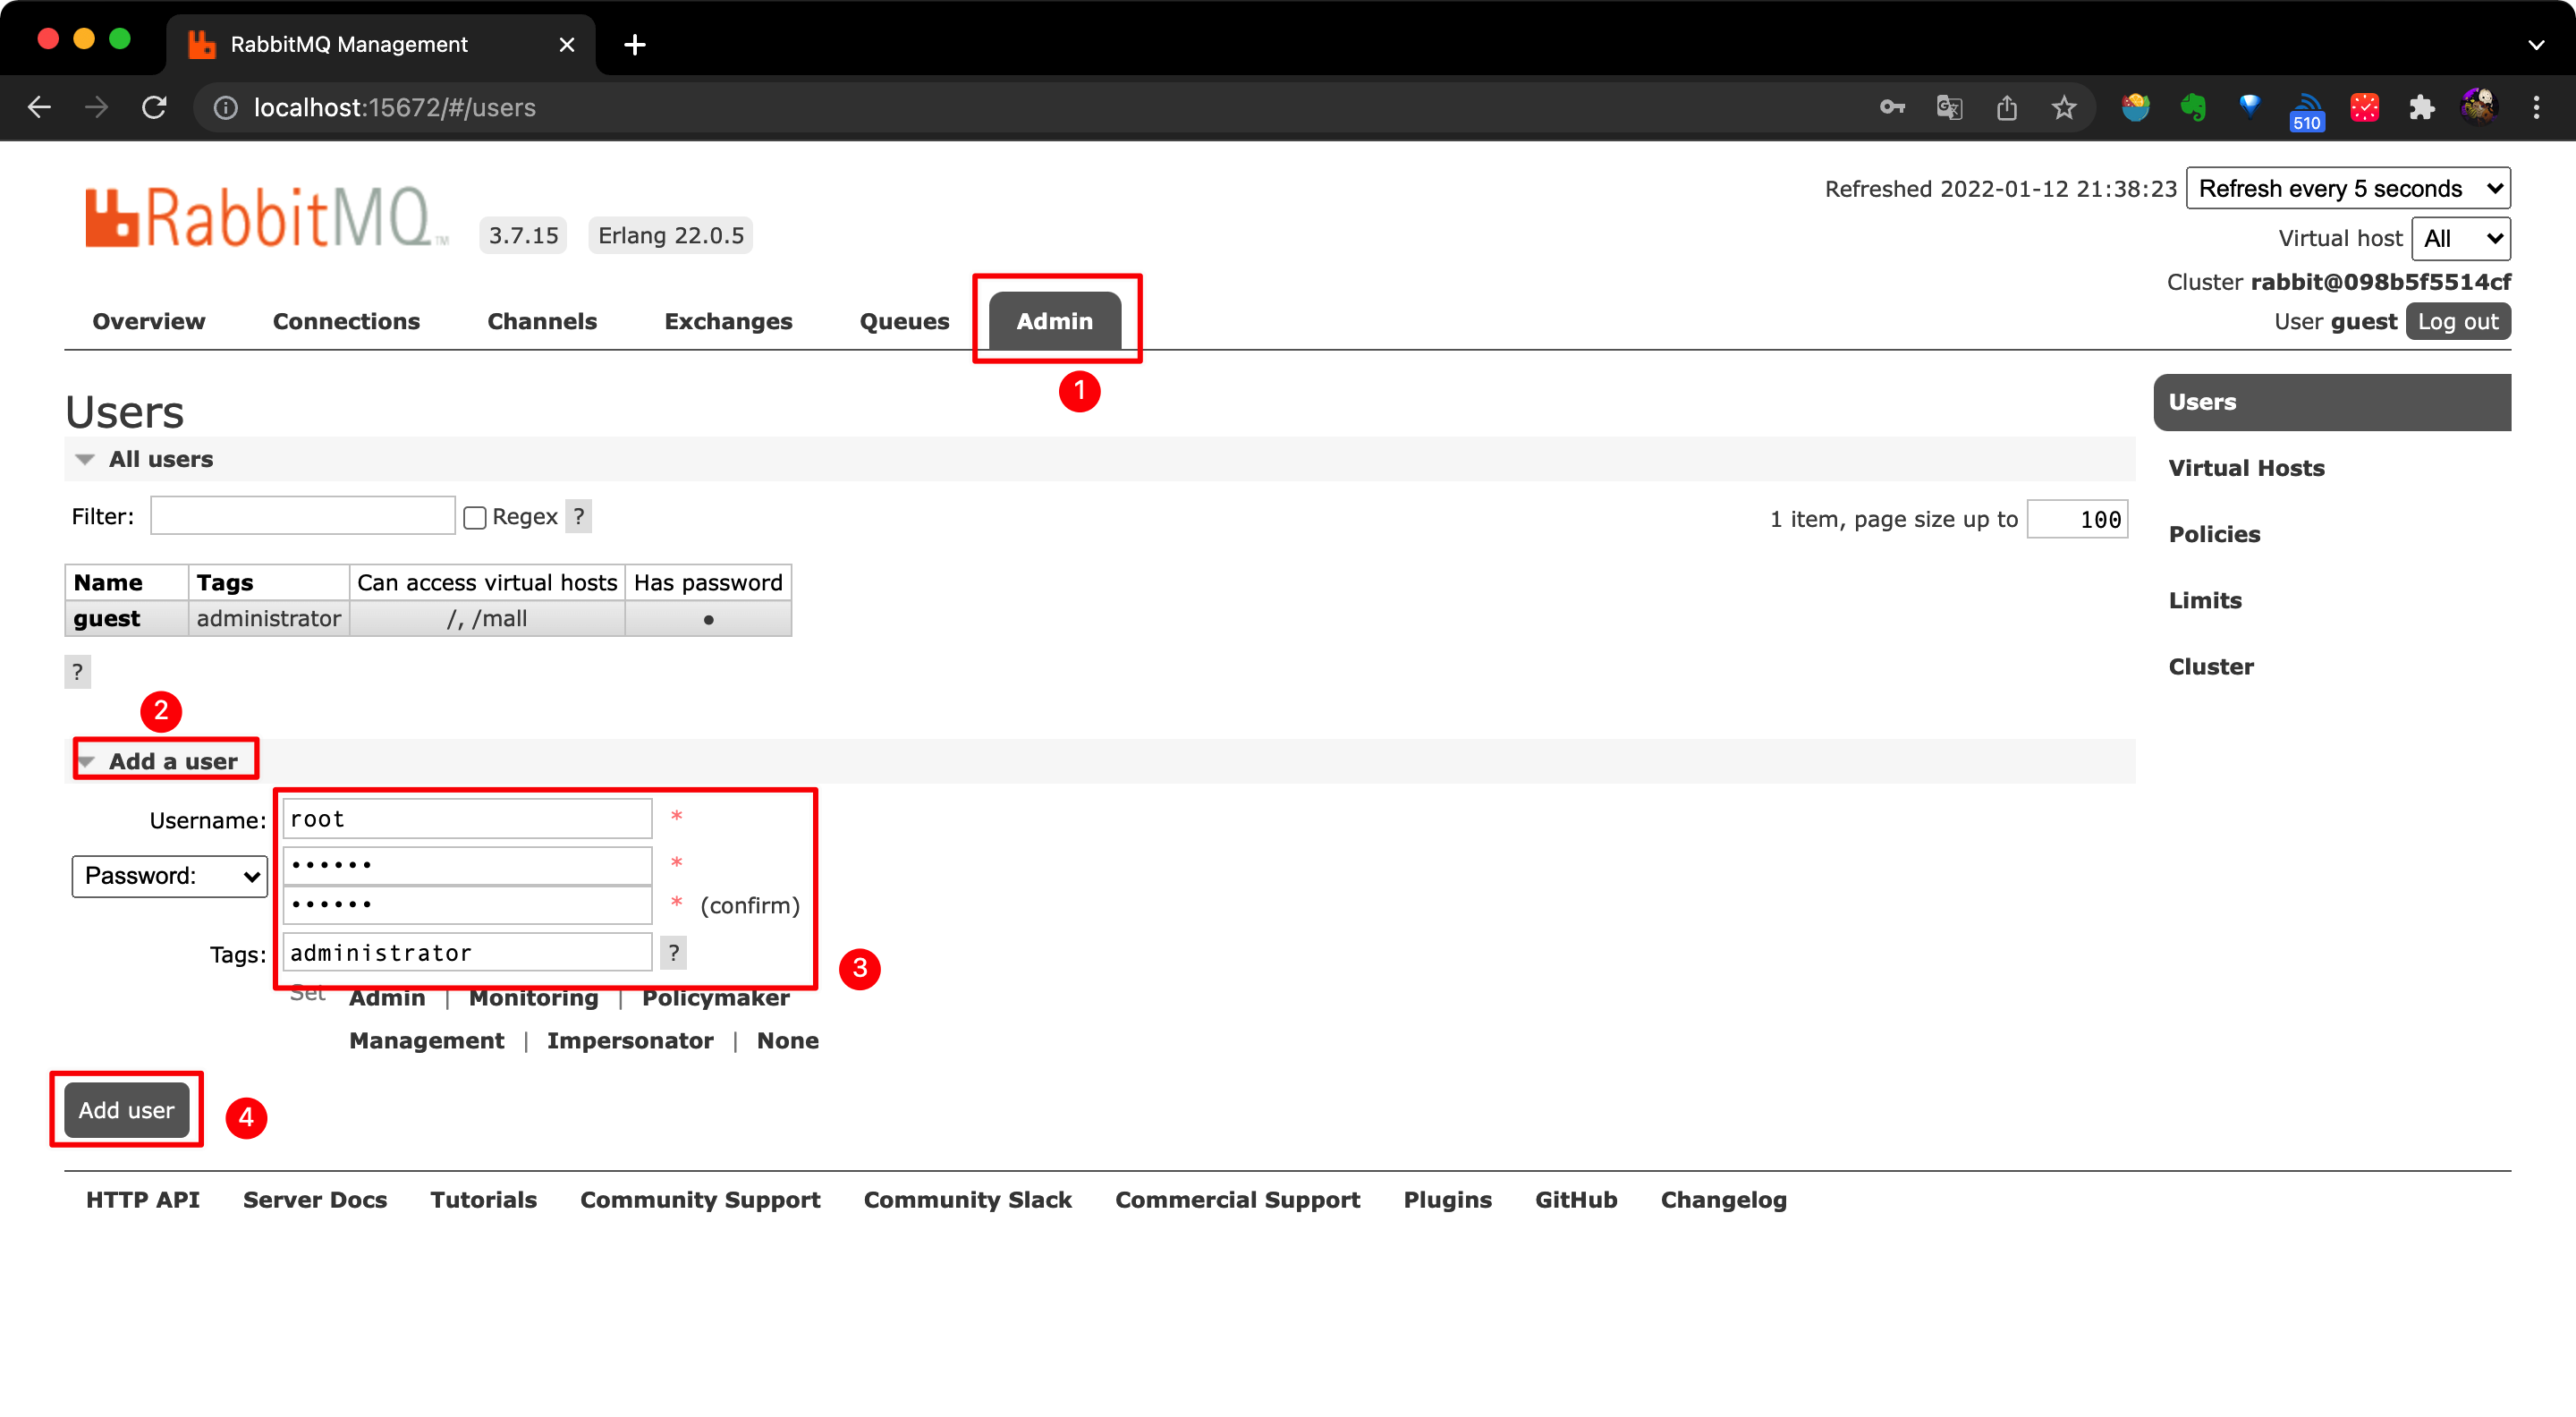Viewport: 2576px width, 1417px height.
Task: Switch to the Channels tab
Action: (x=542, y=321)
